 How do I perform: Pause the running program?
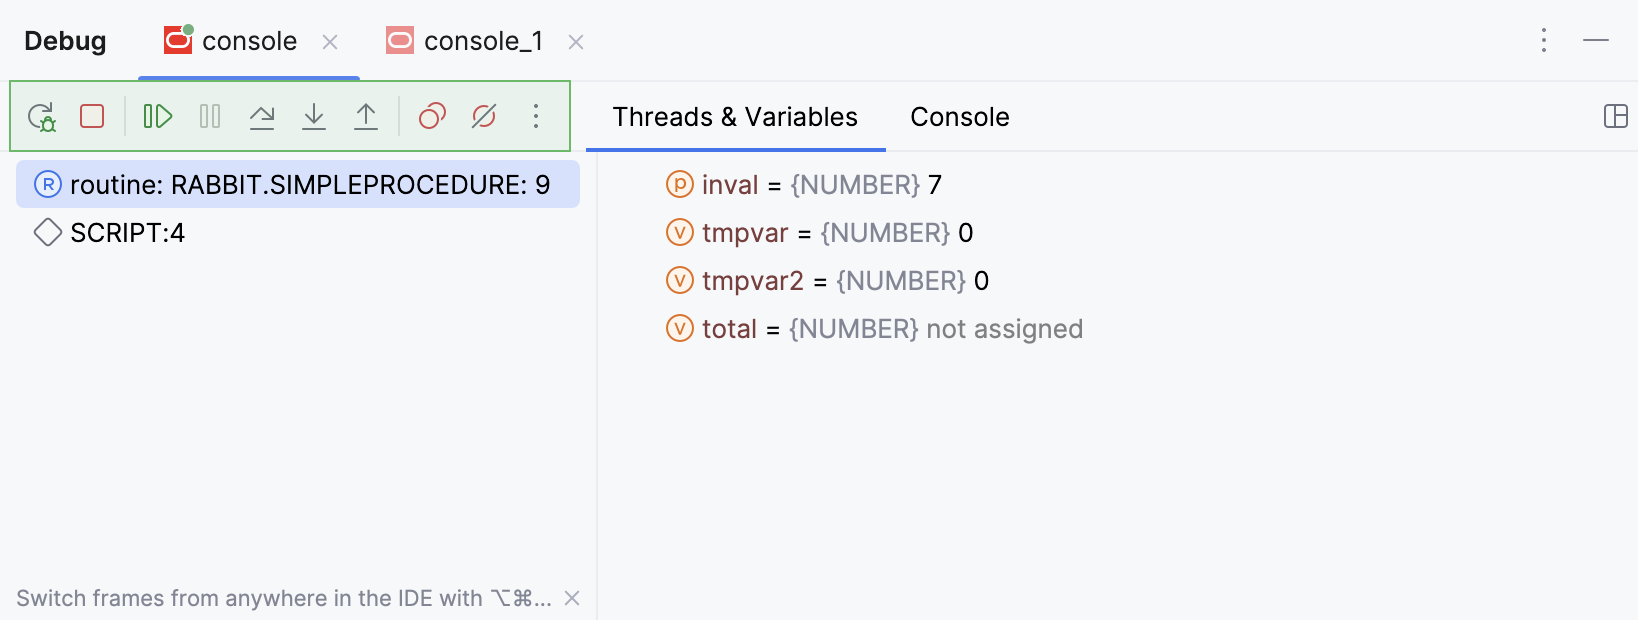(209, 116)
